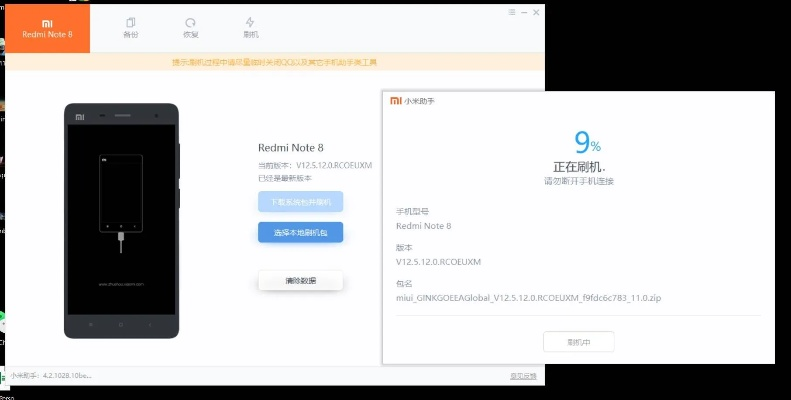Click the 下载系统包并刷机 button
The width and height of the screenshot is (791, 400).
point(301,202)
